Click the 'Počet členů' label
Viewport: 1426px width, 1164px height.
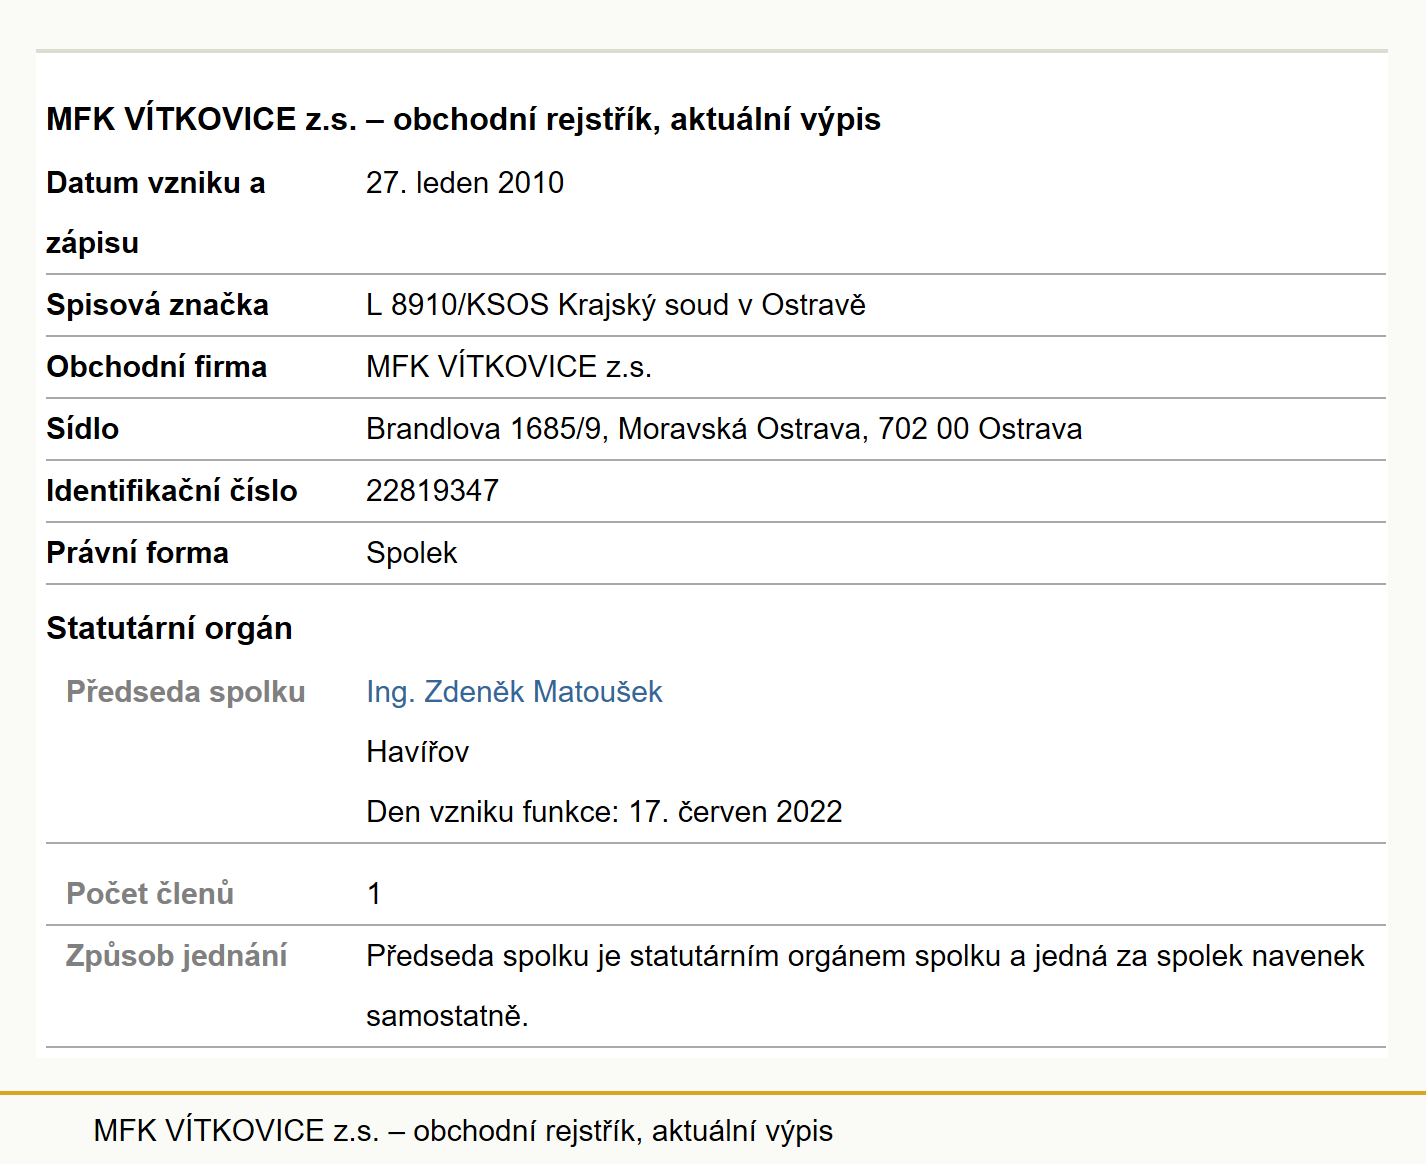tap(150, 894)
